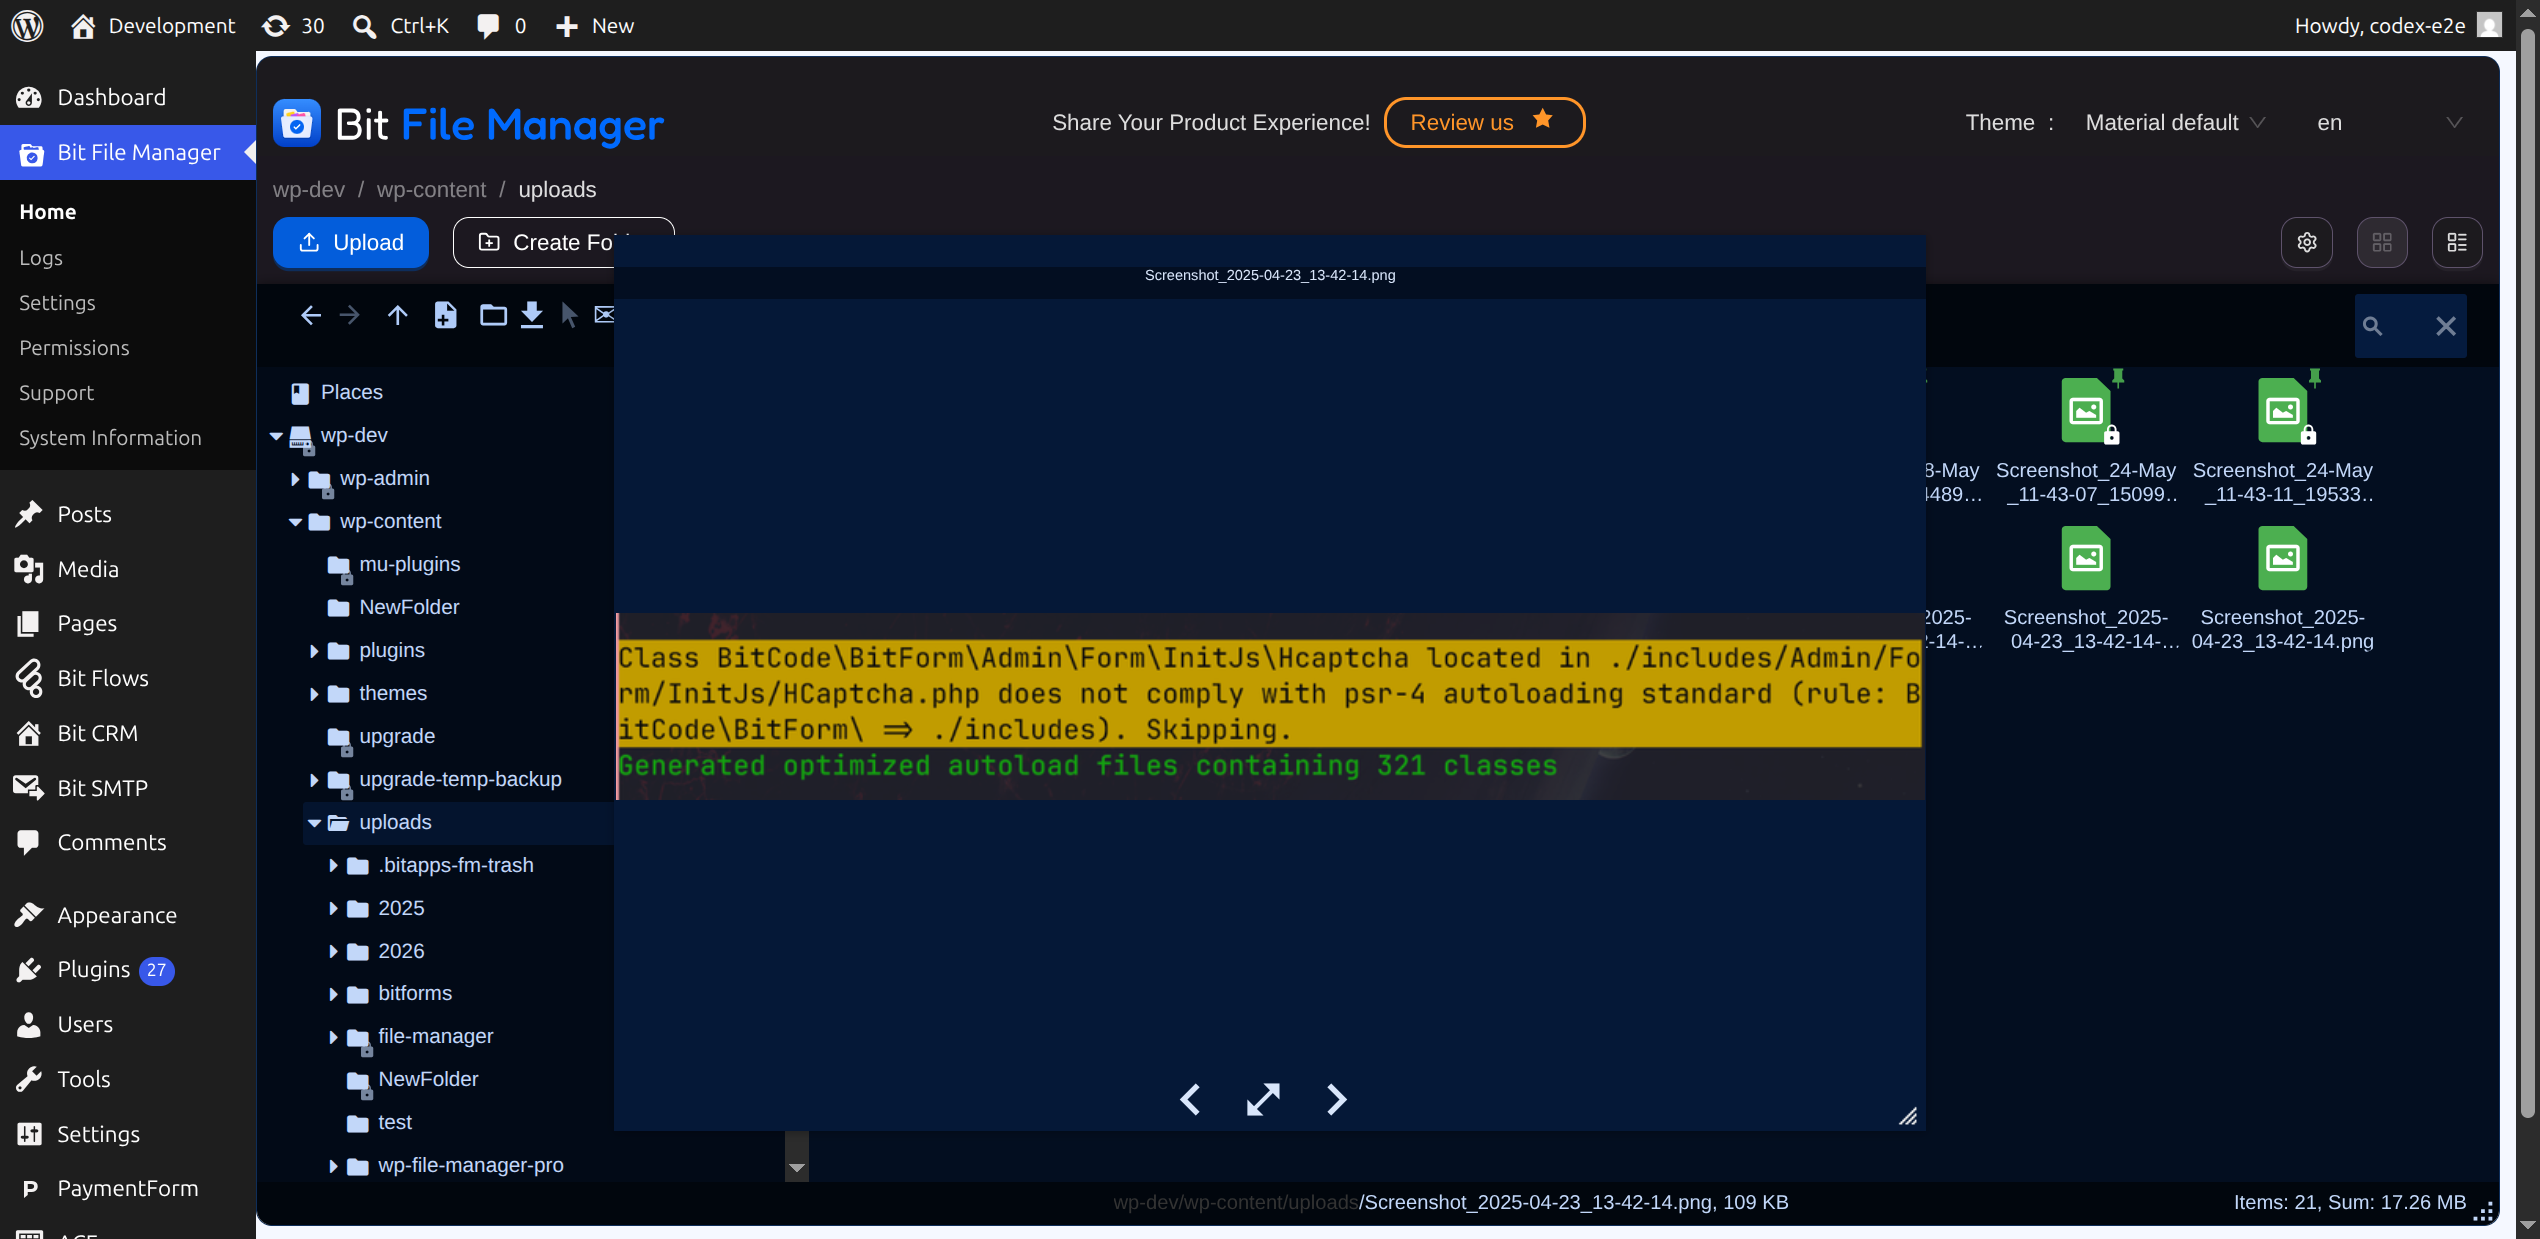The height and width of the screenshot is (1239, 2540).
Task: Open the Permissions submenu item
Action: click(x=74, y=348)
